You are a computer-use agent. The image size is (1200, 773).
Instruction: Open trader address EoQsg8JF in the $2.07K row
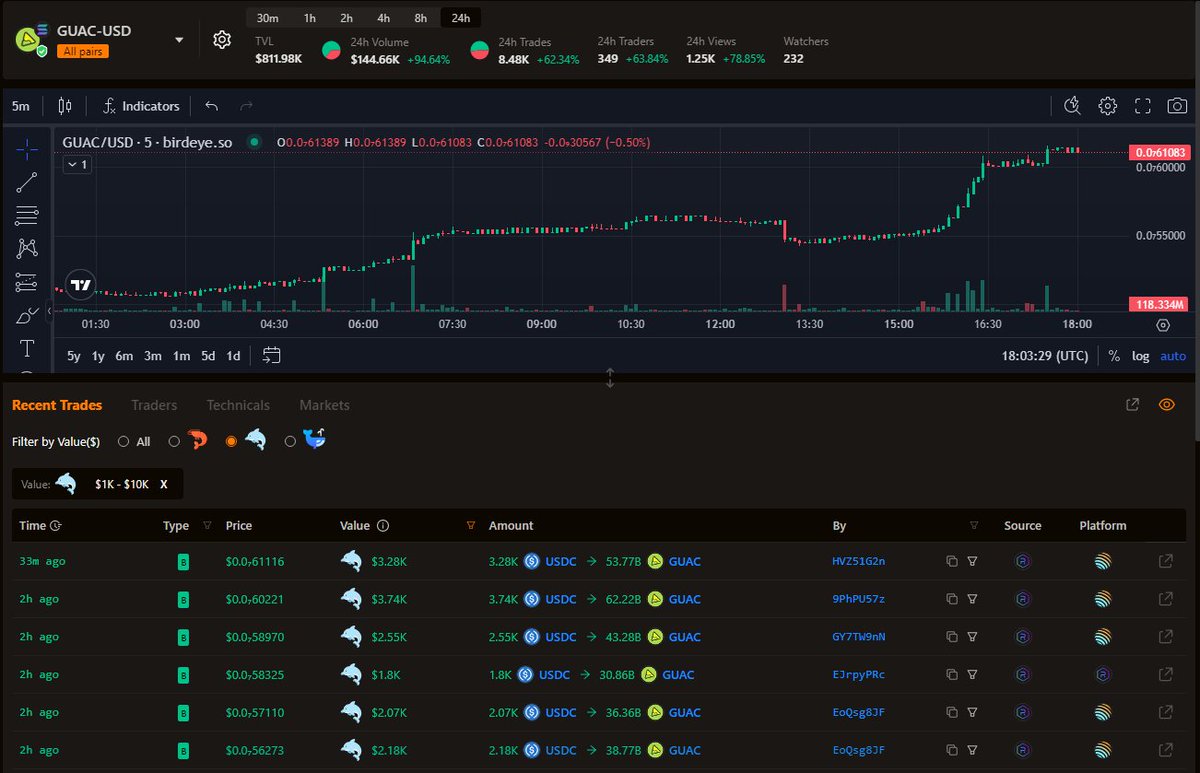tap(858, 712)
